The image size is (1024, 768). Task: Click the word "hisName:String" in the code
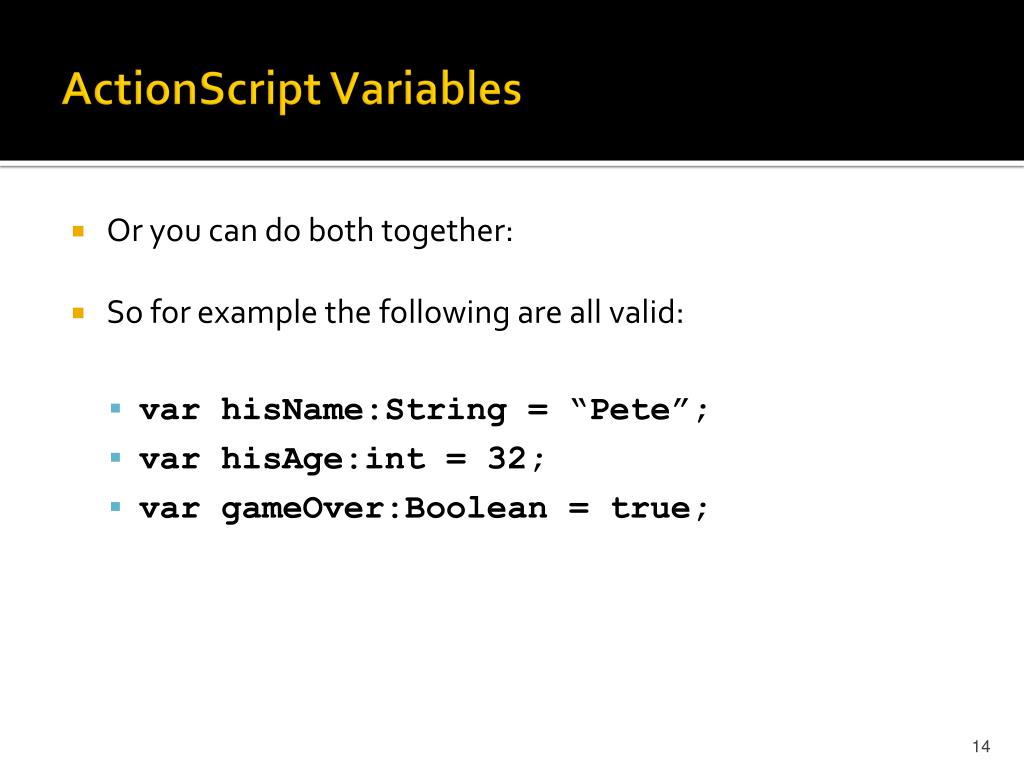(x=364, y=410)
